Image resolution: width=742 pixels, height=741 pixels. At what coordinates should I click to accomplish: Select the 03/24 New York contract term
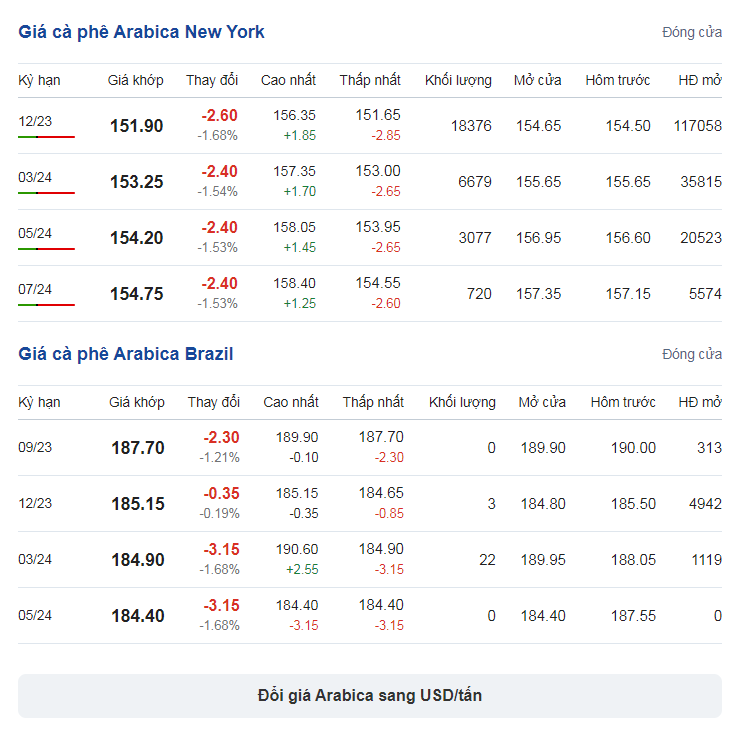[35, 177]
